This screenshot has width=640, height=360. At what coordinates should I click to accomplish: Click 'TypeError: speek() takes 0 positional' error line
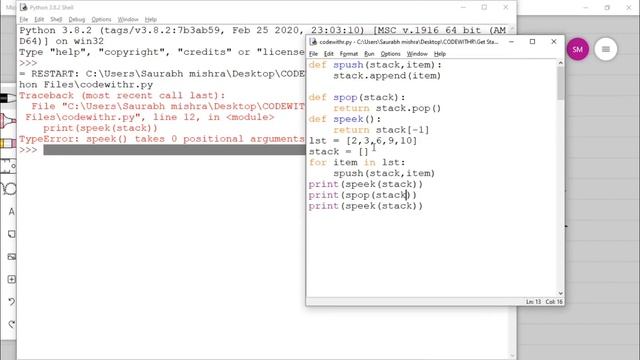[x=162, y=139]
